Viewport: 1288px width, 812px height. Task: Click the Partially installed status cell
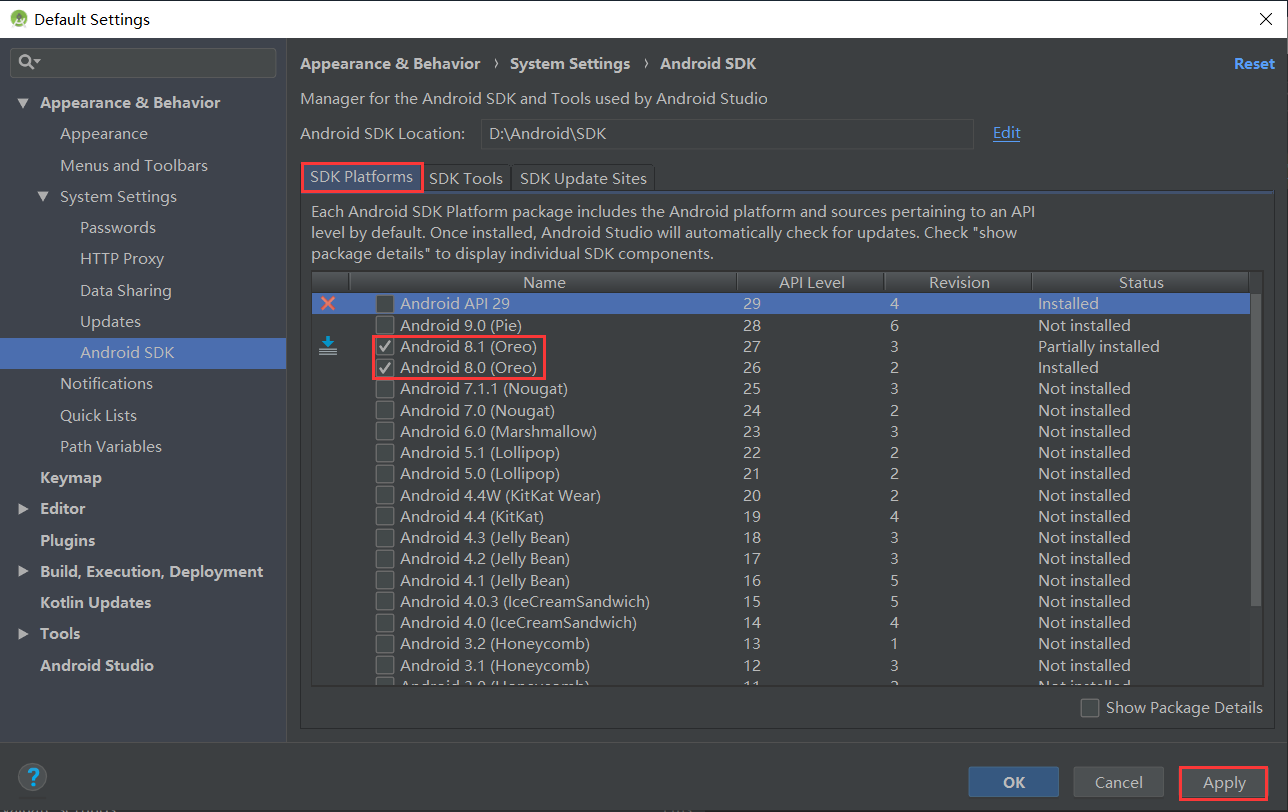tap(1099, 346)
